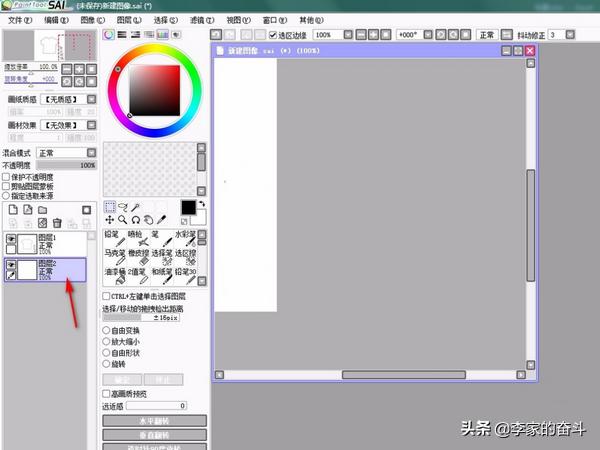The height and width of the screenshot is (450, 600).
Task: Click the 垂直翻转 button
Action: (x=155, y=435)
